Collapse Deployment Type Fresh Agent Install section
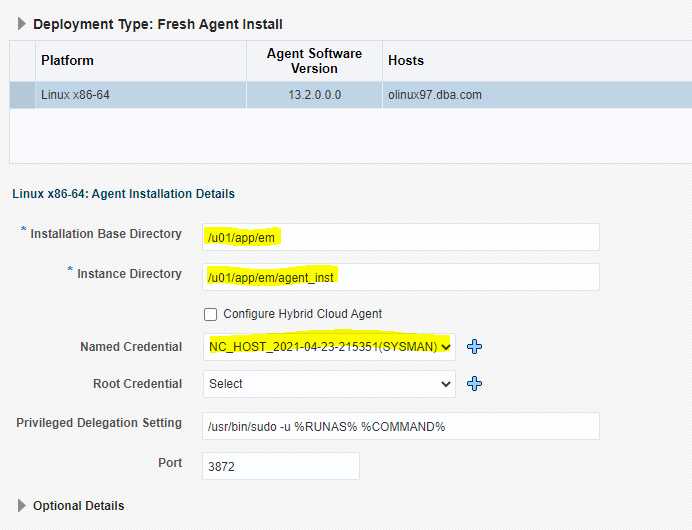The image size is (692, 530). 22,24
